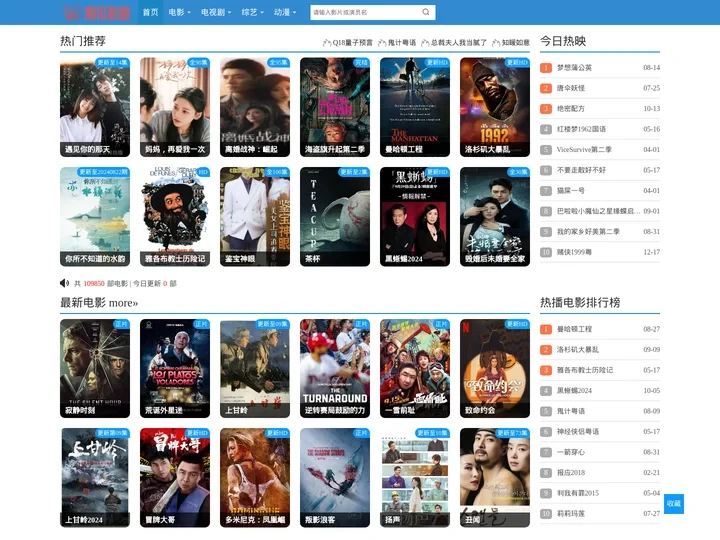Open the 遇见你的那天 poster
This screenshot has width=720, height=540.
pos(95,107)
